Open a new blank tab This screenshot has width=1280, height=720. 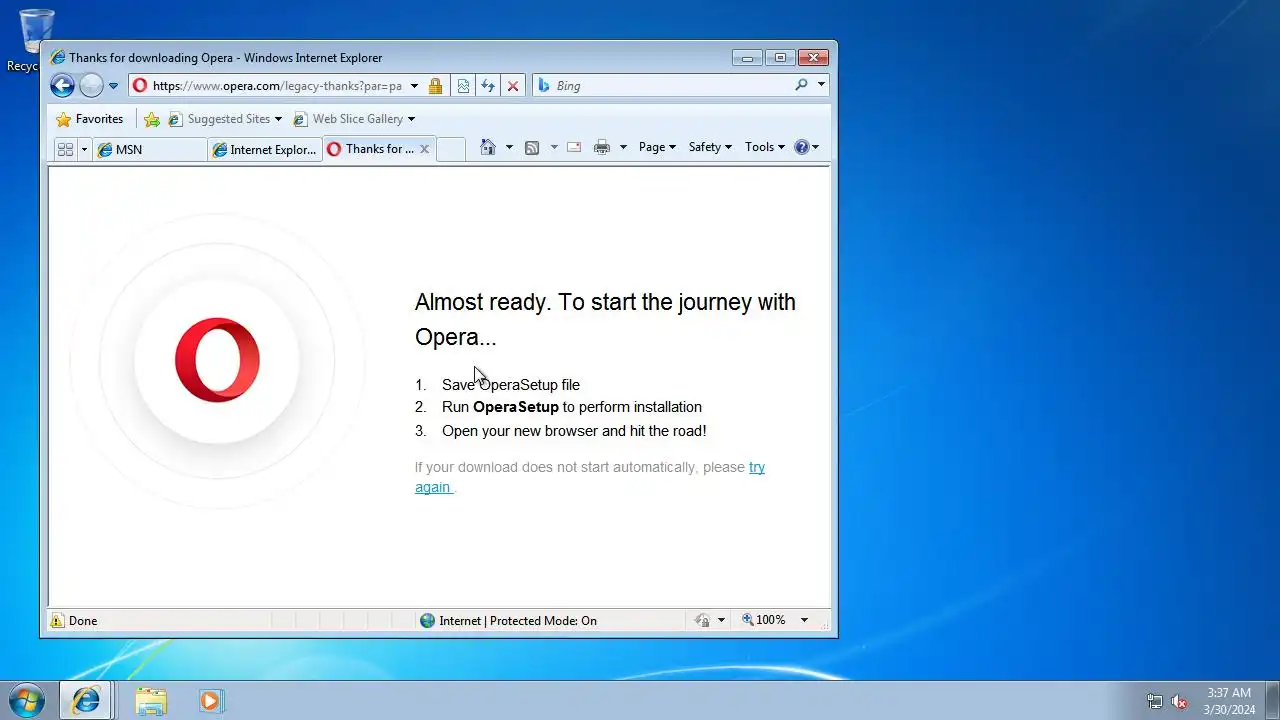(x=451, y=149)
